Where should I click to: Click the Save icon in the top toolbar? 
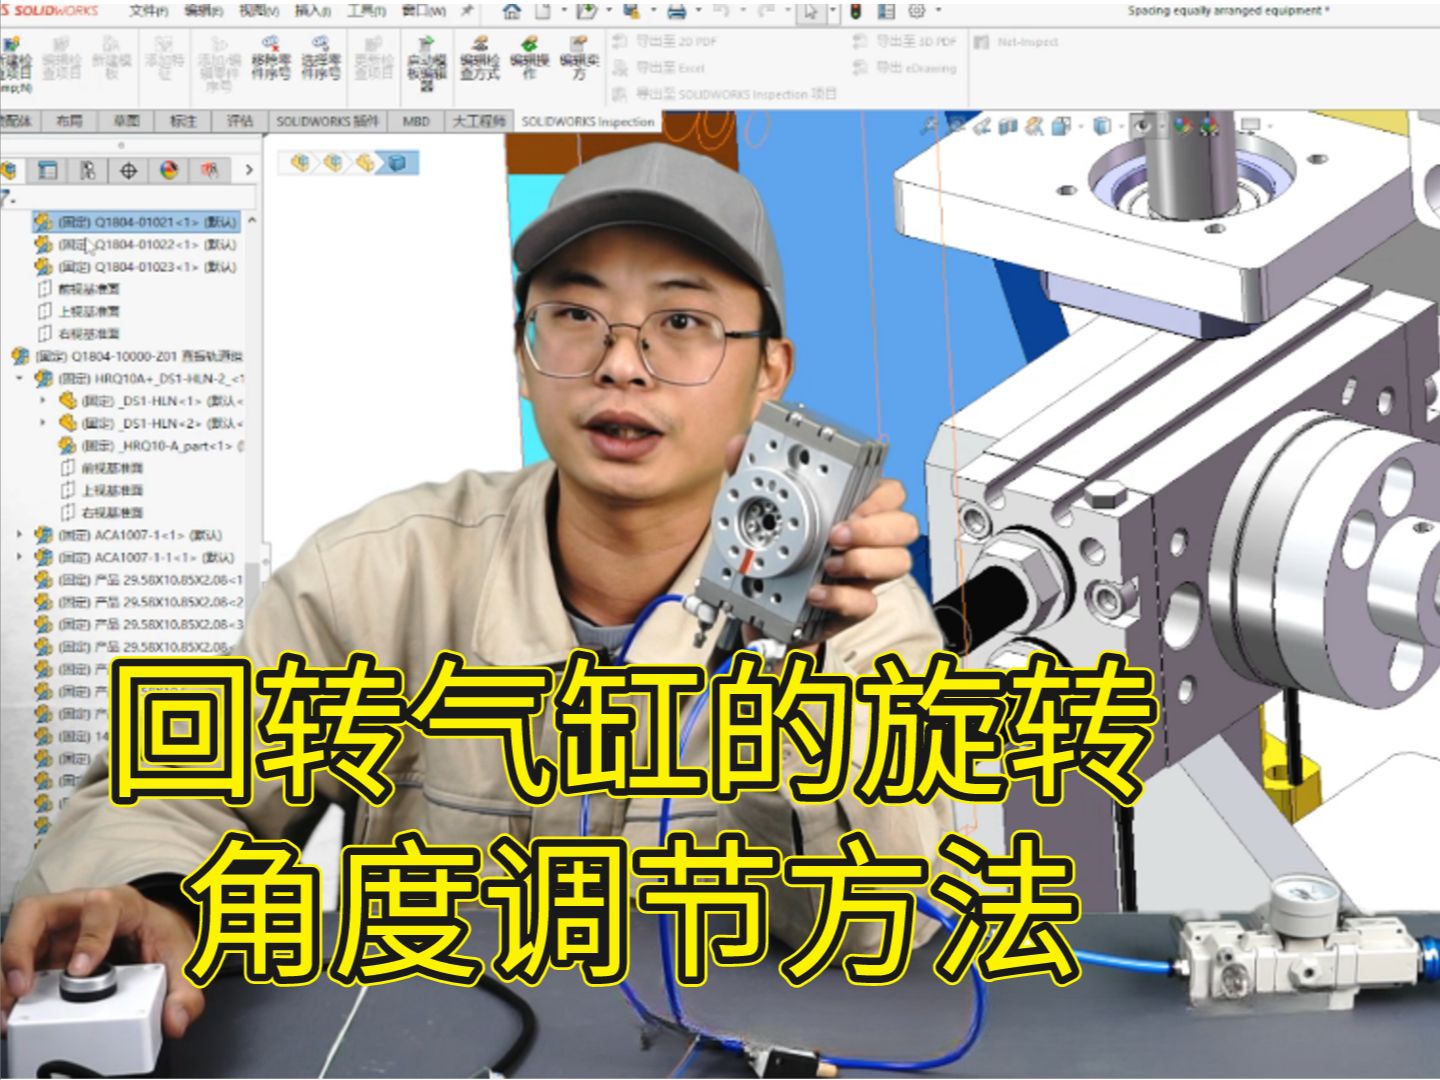pos(631,12)
